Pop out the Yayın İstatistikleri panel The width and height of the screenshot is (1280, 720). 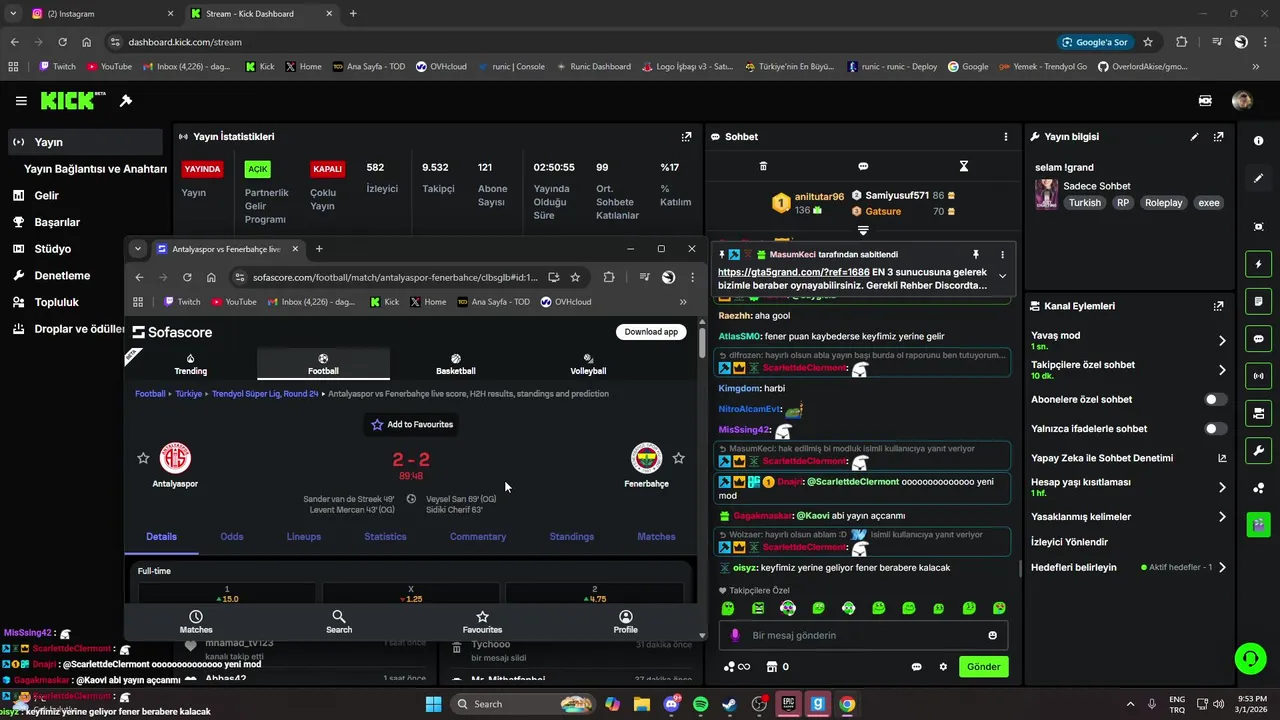(x=686, y=137)
